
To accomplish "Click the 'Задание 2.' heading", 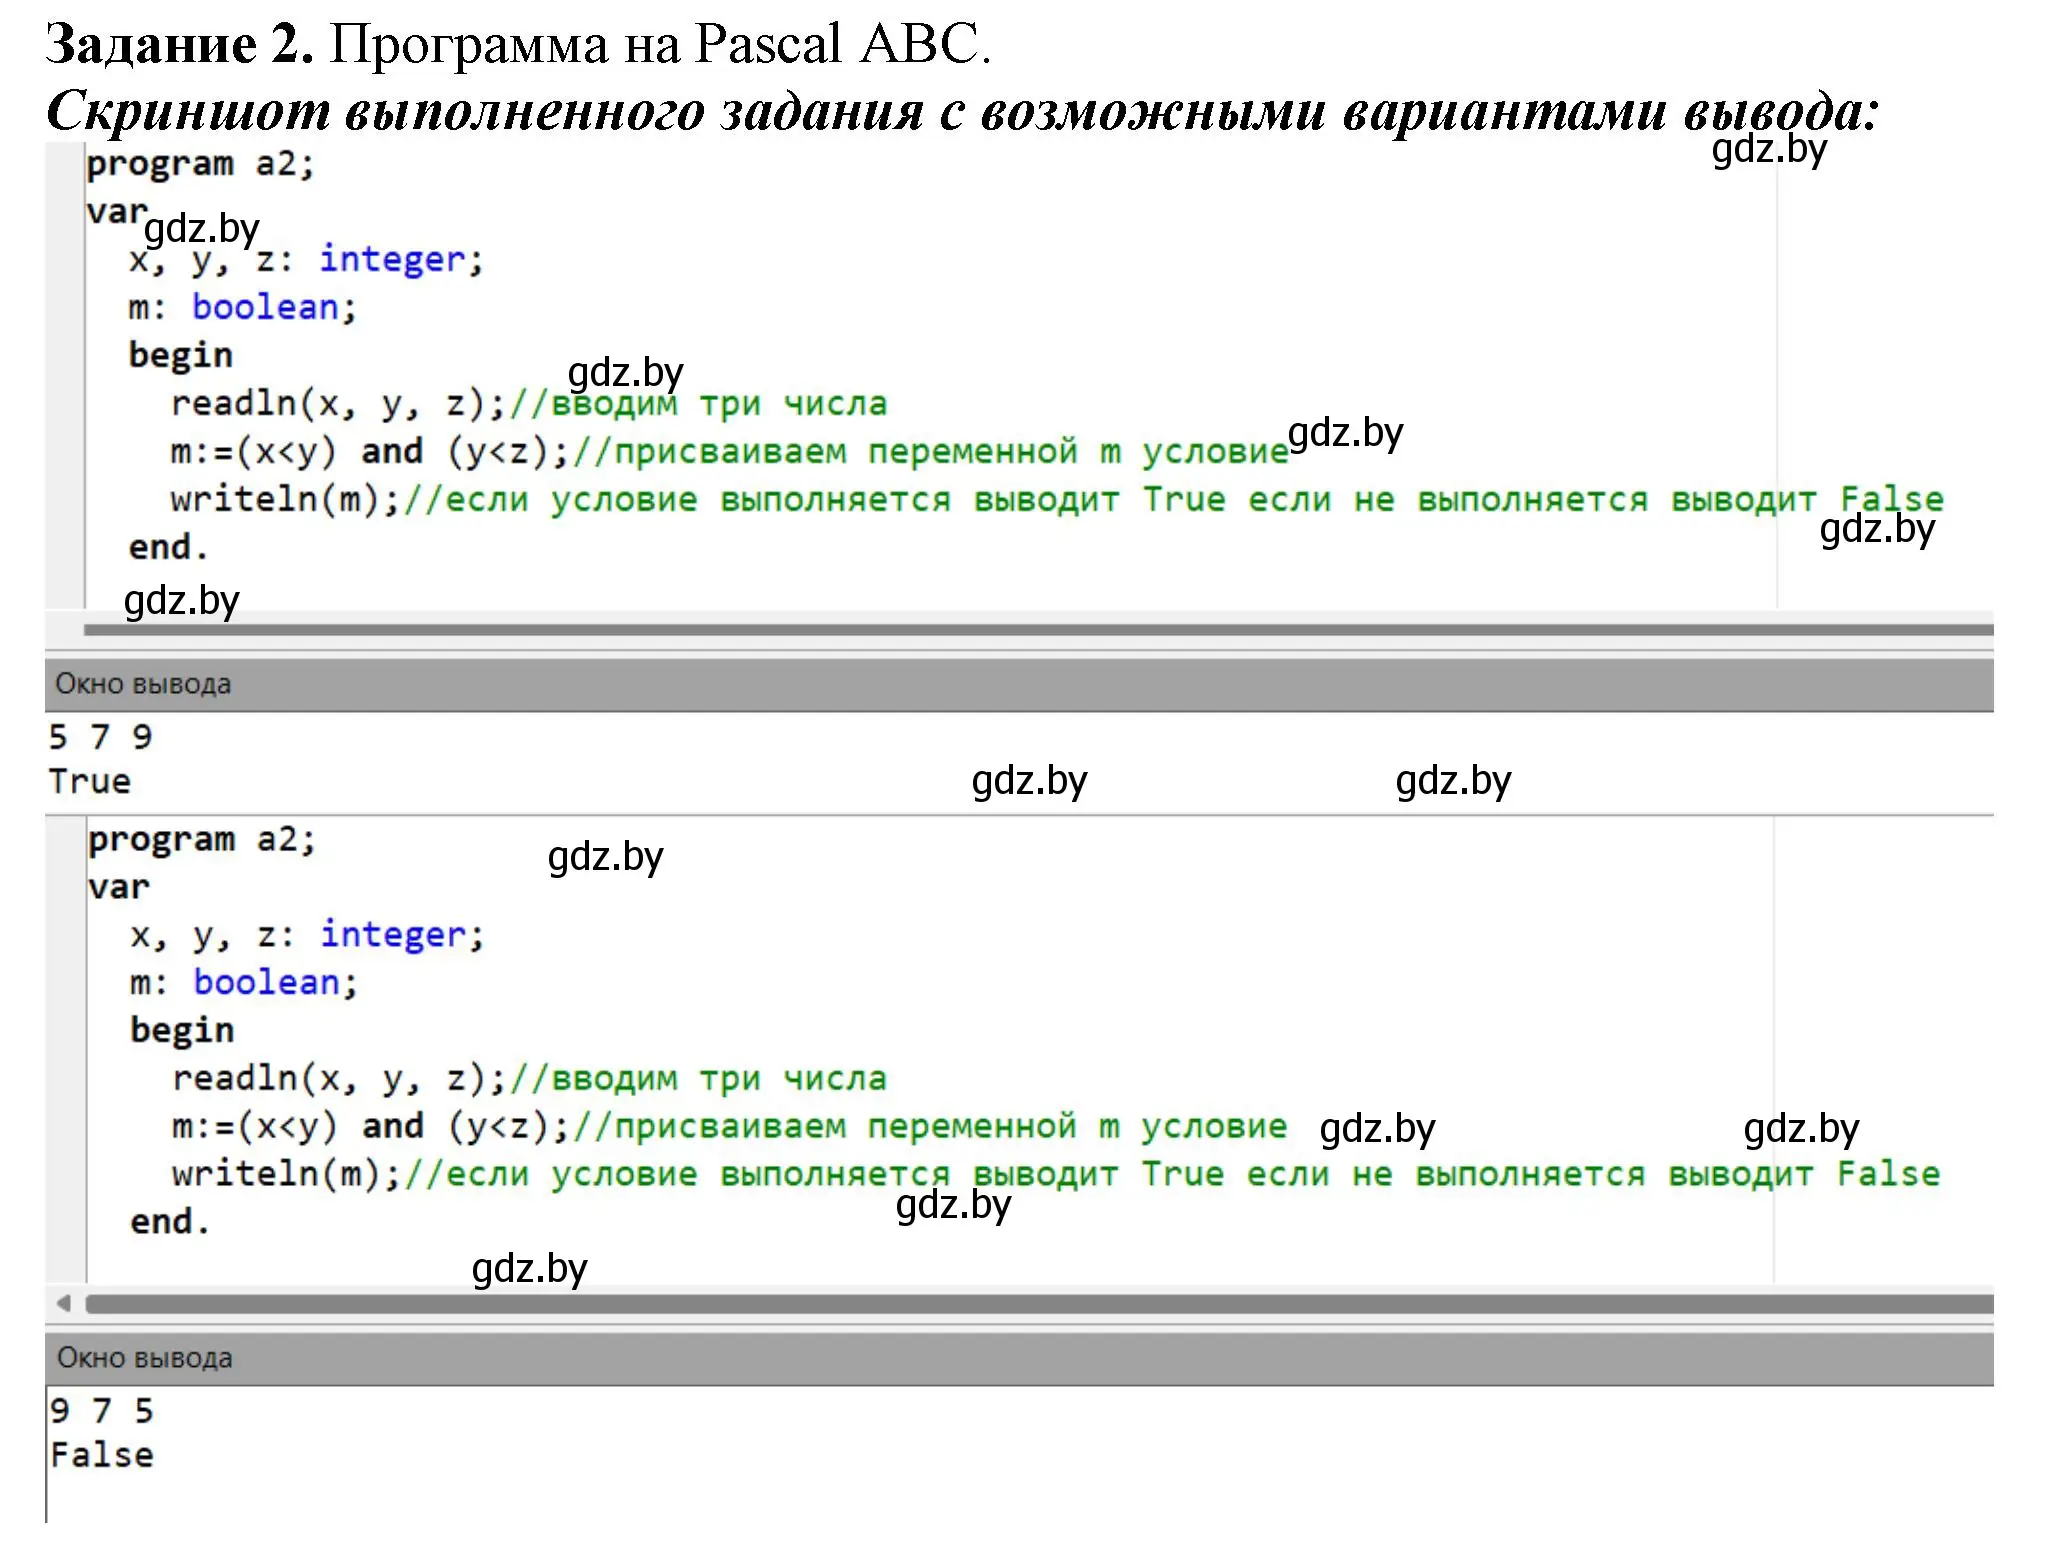I will (180, 44).
